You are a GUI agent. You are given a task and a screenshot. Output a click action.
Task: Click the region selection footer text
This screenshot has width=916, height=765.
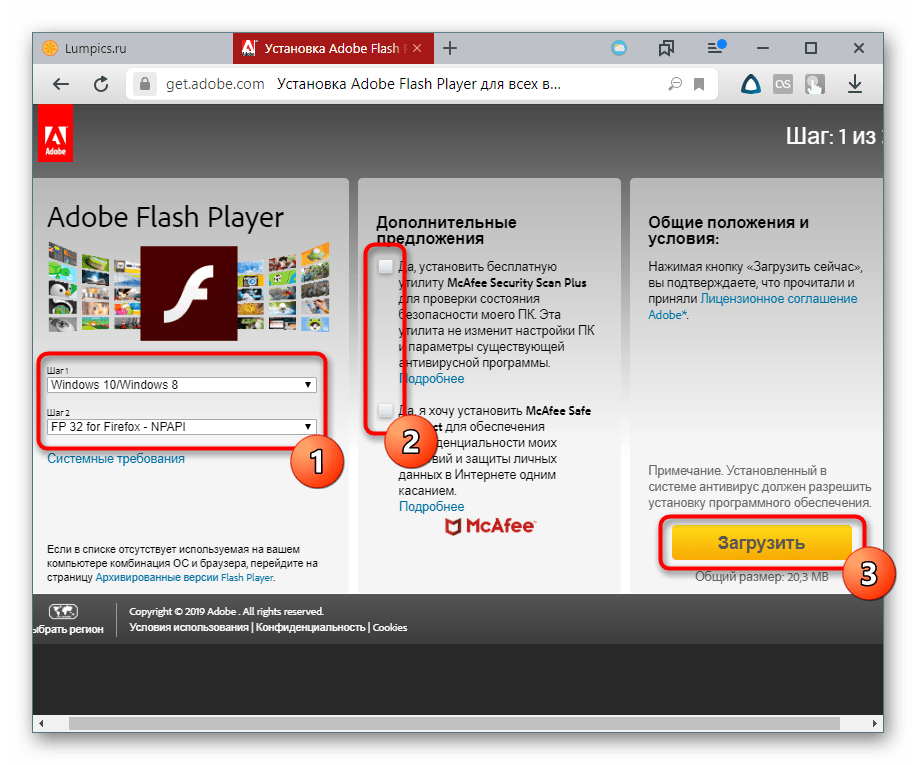[x=68, y=630]
